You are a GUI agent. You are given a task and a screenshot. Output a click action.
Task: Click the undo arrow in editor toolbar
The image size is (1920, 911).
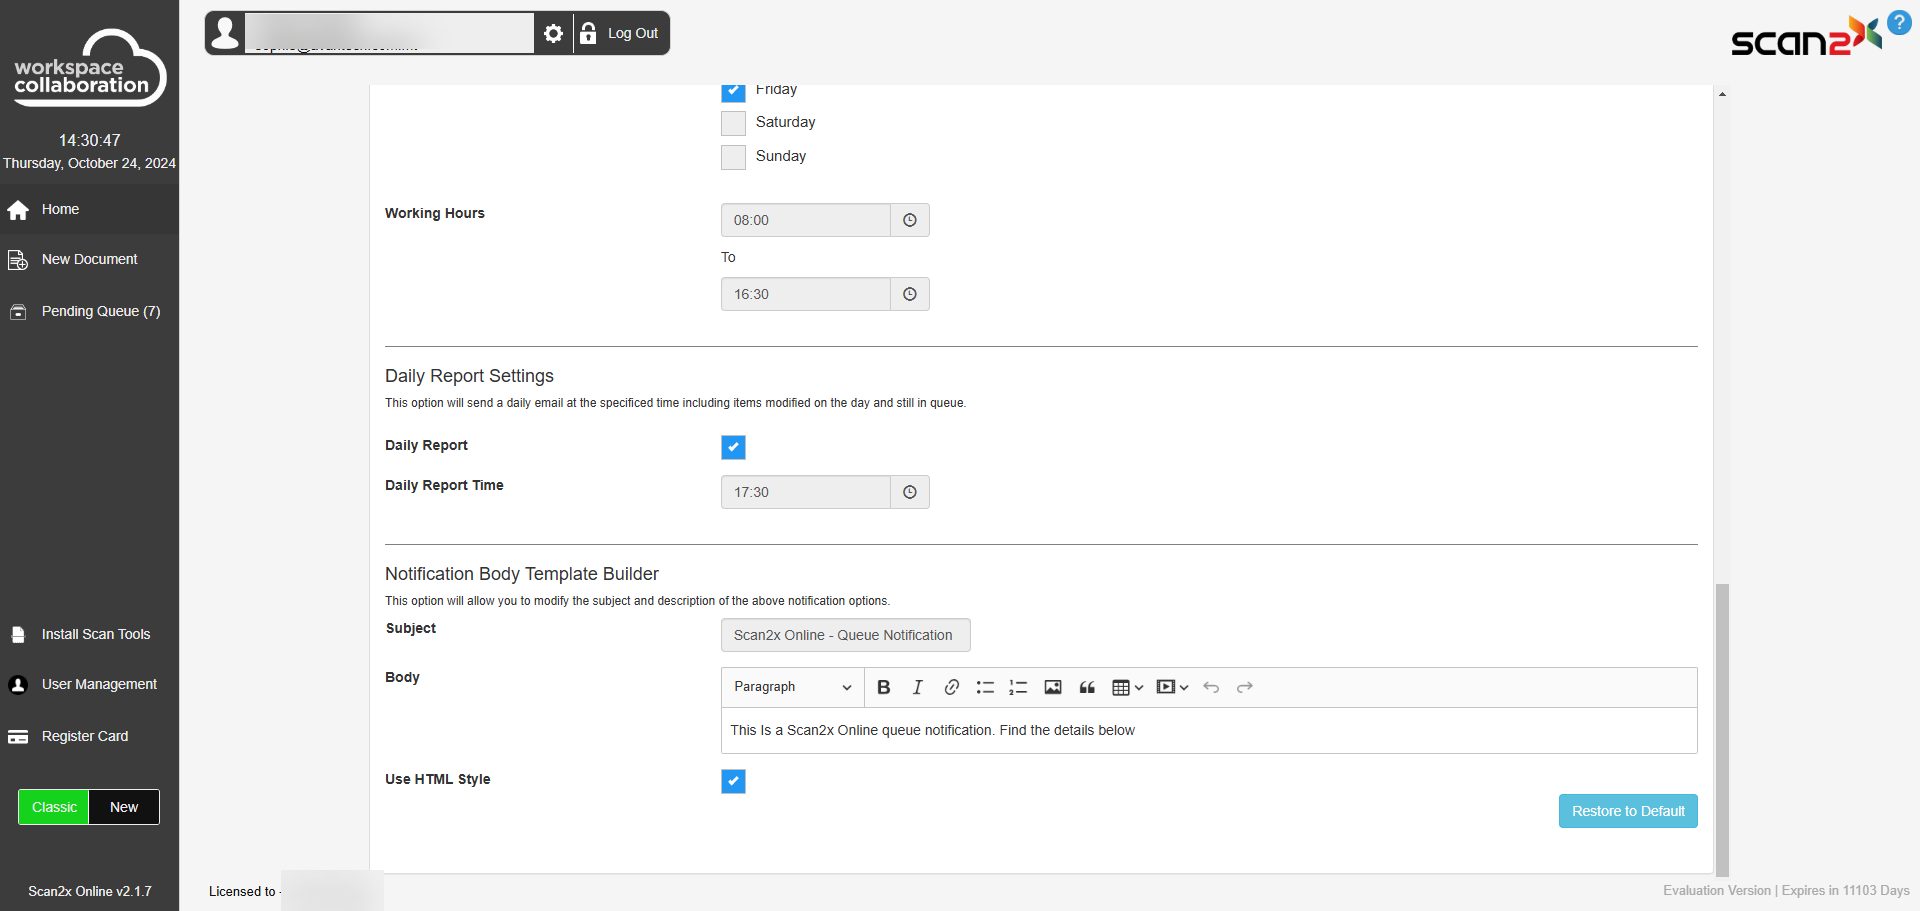pos(1211,687)
